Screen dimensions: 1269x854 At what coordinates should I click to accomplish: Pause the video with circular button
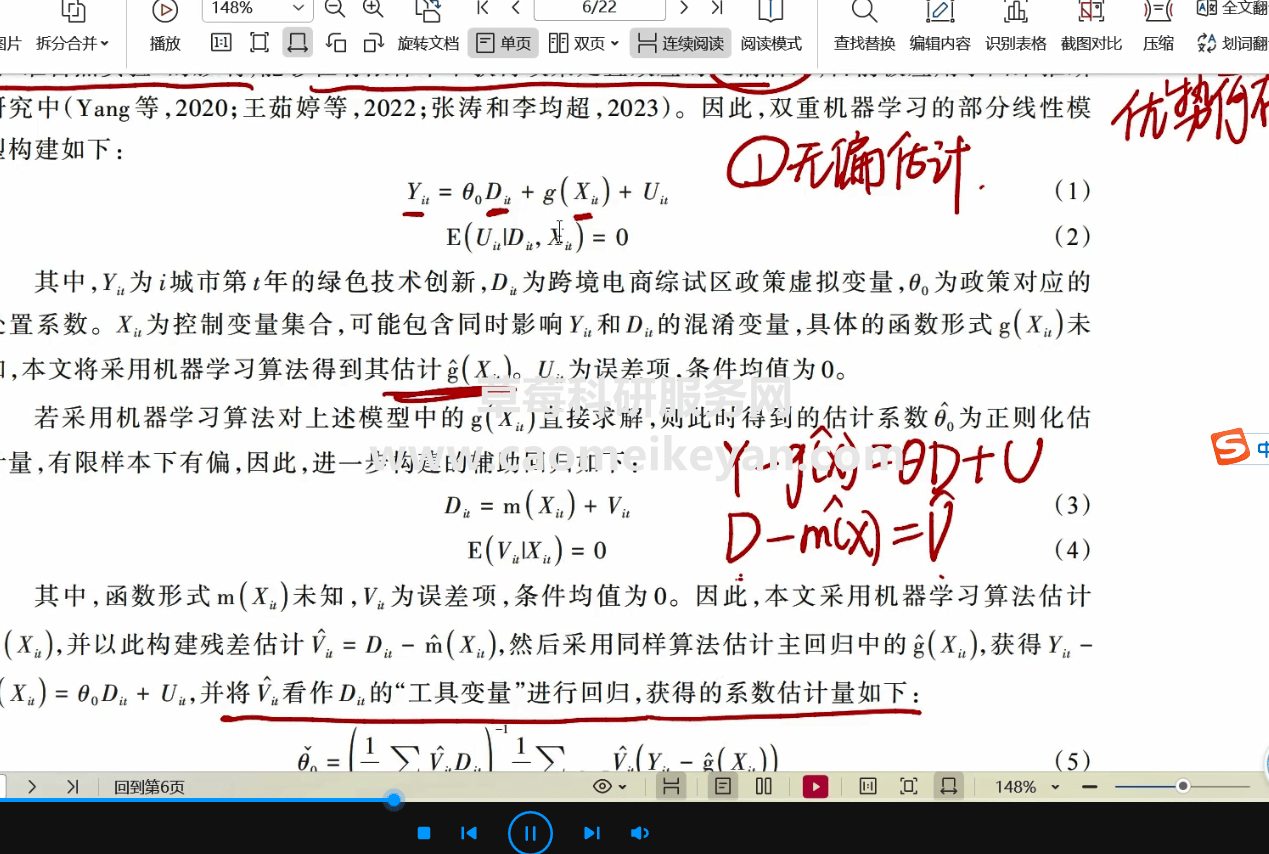click(530, 833)
